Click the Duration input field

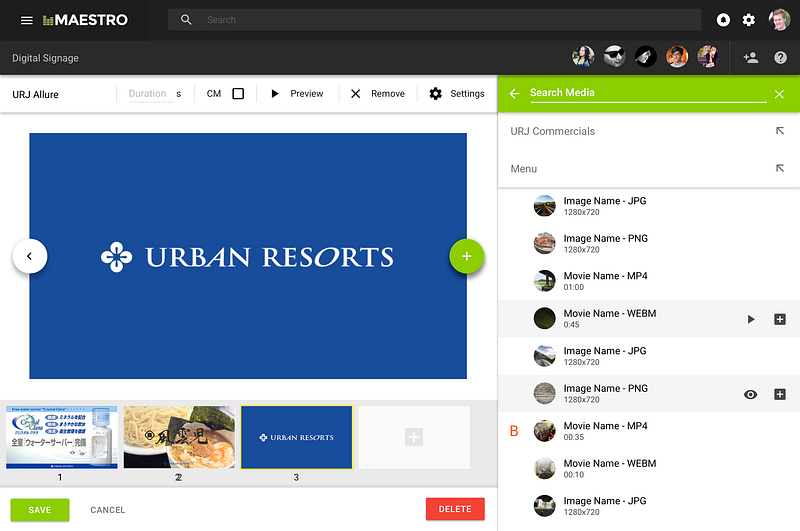pos(151,94)
